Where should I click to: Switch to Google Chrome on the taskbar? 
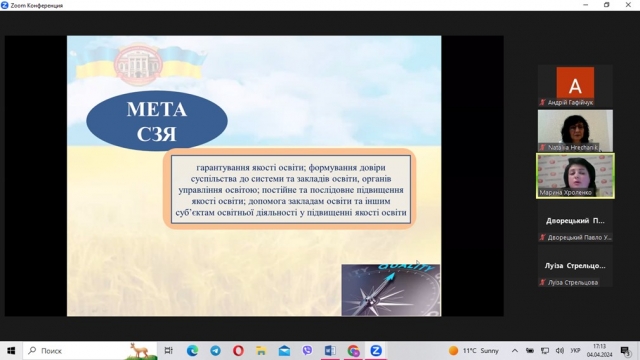click(353, 351)
